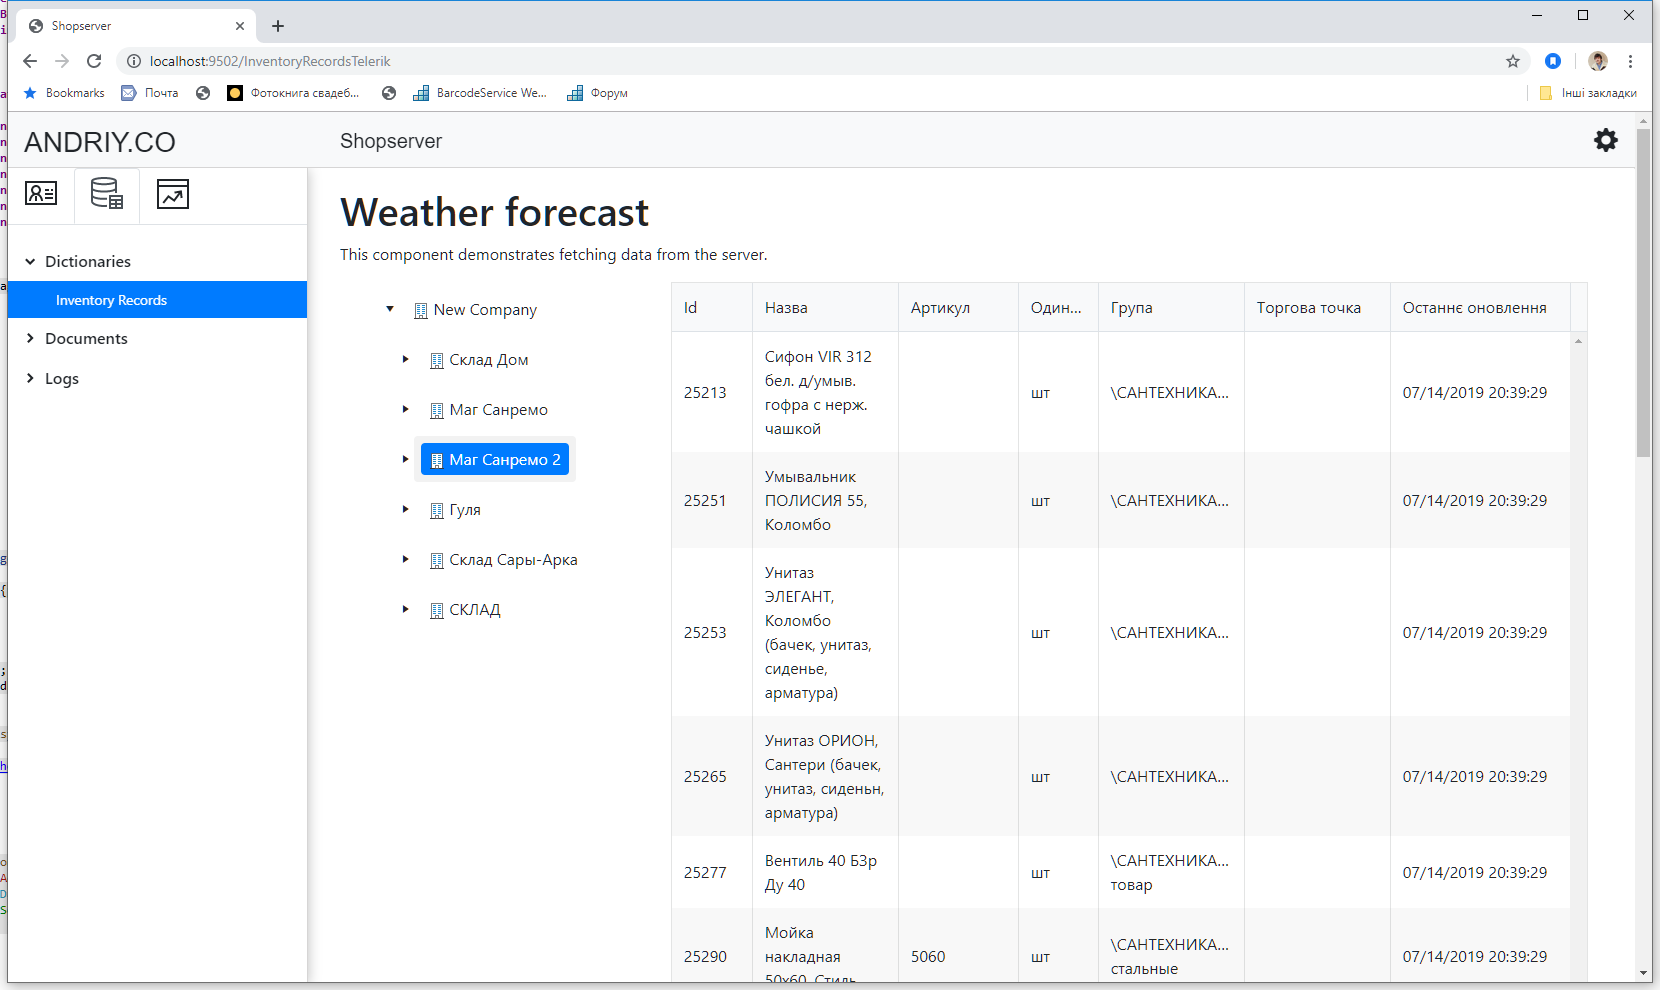Screen dimensions: 1660x990
Task: Open a new browser tab
Action: [278, 26]
